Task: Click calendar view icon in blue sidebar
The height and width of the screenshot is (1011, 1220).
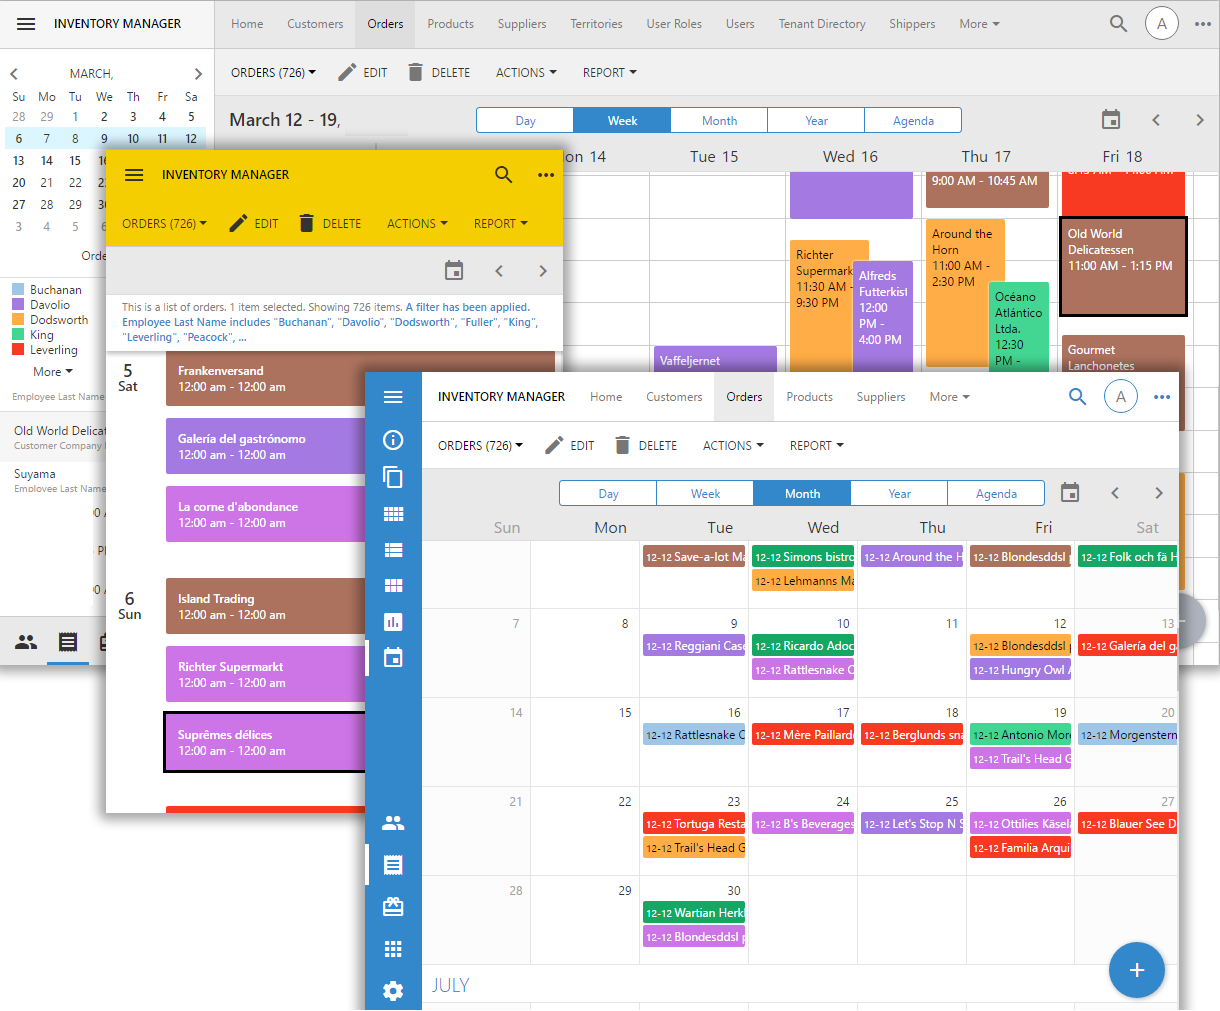Action: point(393,658)
